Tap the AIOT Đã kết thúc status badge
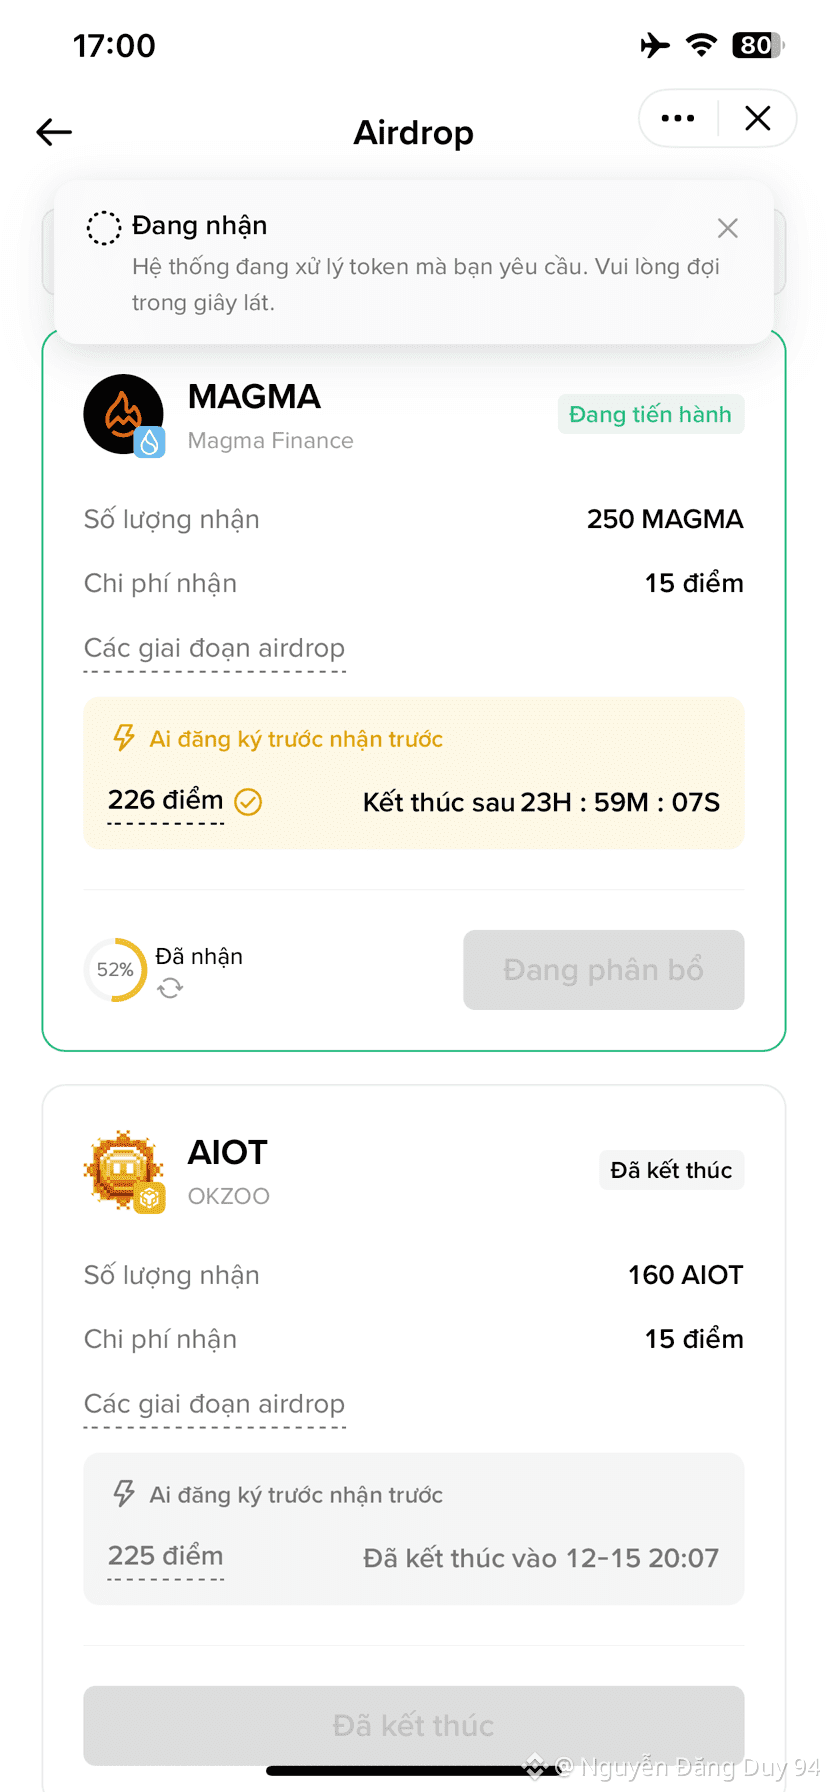Viewport: 828px width, 1792px height. click(x=672, y=1170)
